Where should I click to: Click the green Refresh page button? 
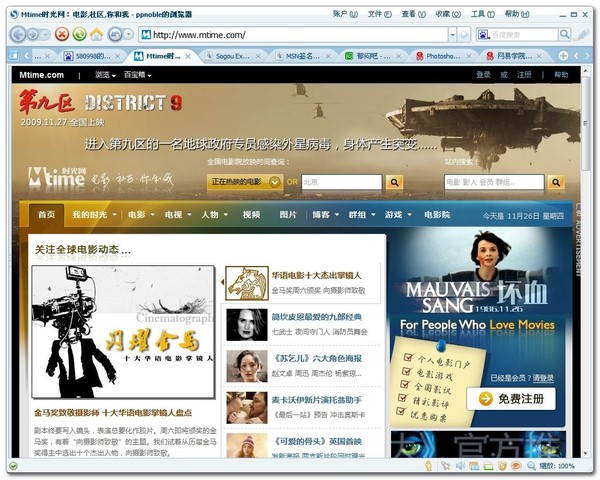coord(79,34)
